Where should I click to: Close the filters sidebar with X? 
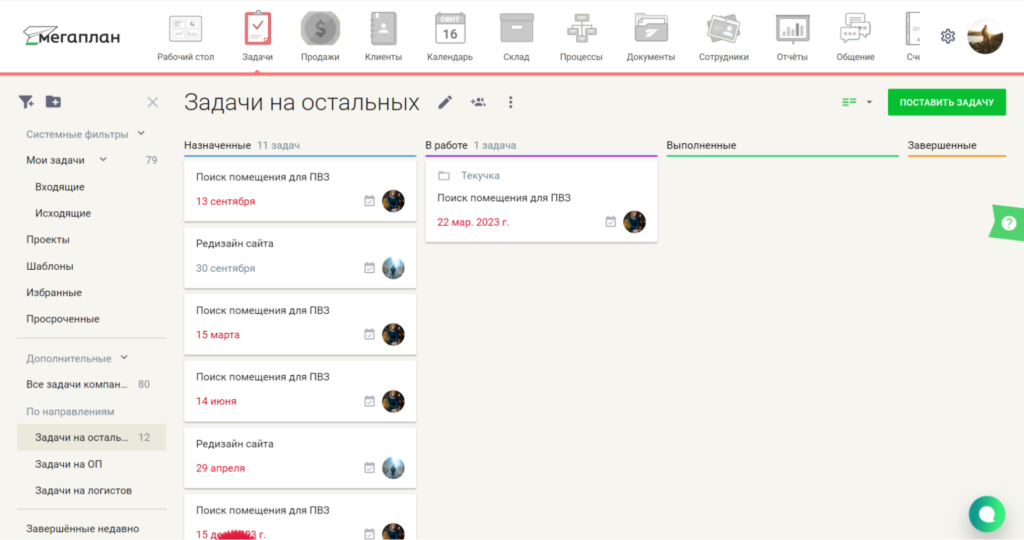[x=152, y=103]
